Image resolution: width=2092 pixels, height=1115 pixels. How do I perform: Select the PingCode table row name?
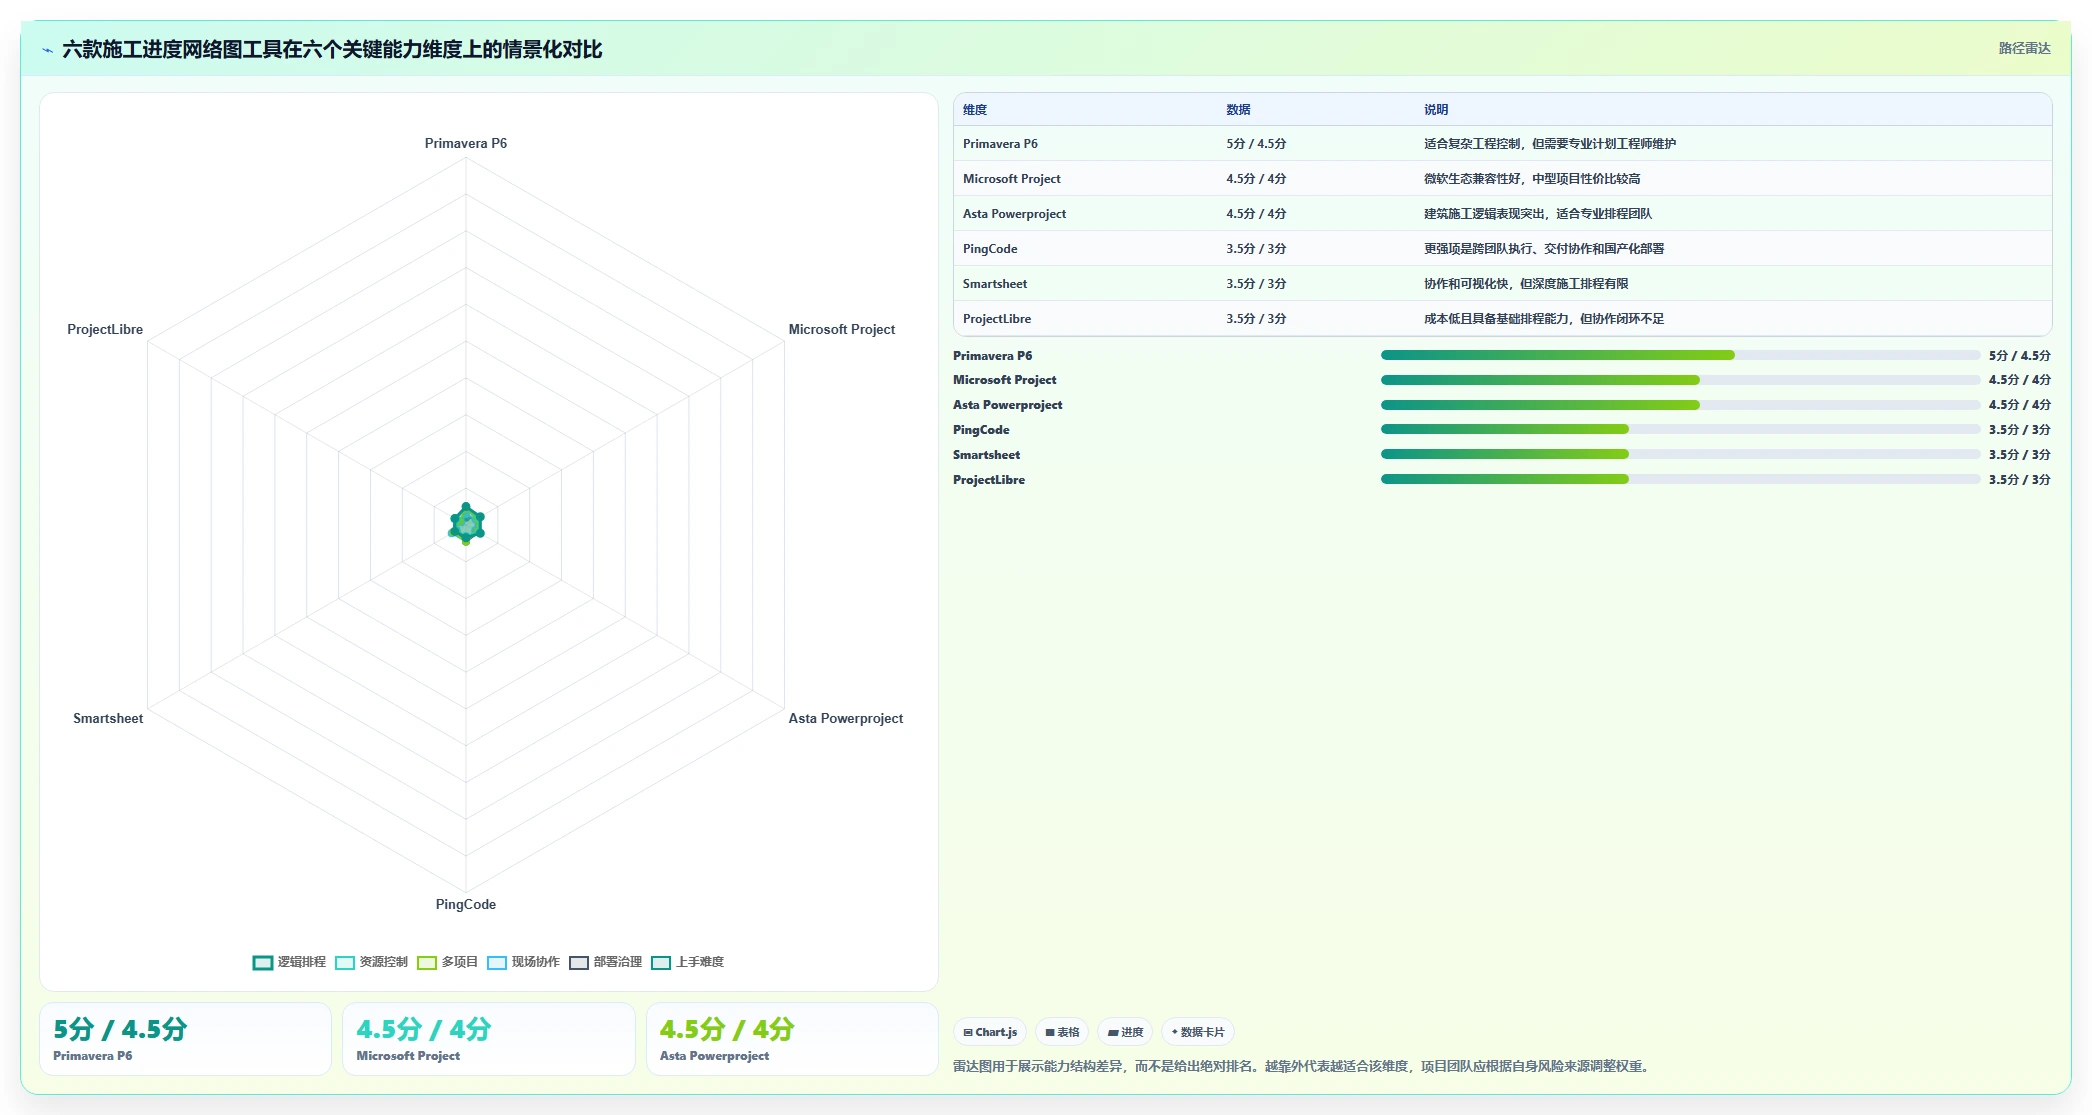tap(990, 249)
